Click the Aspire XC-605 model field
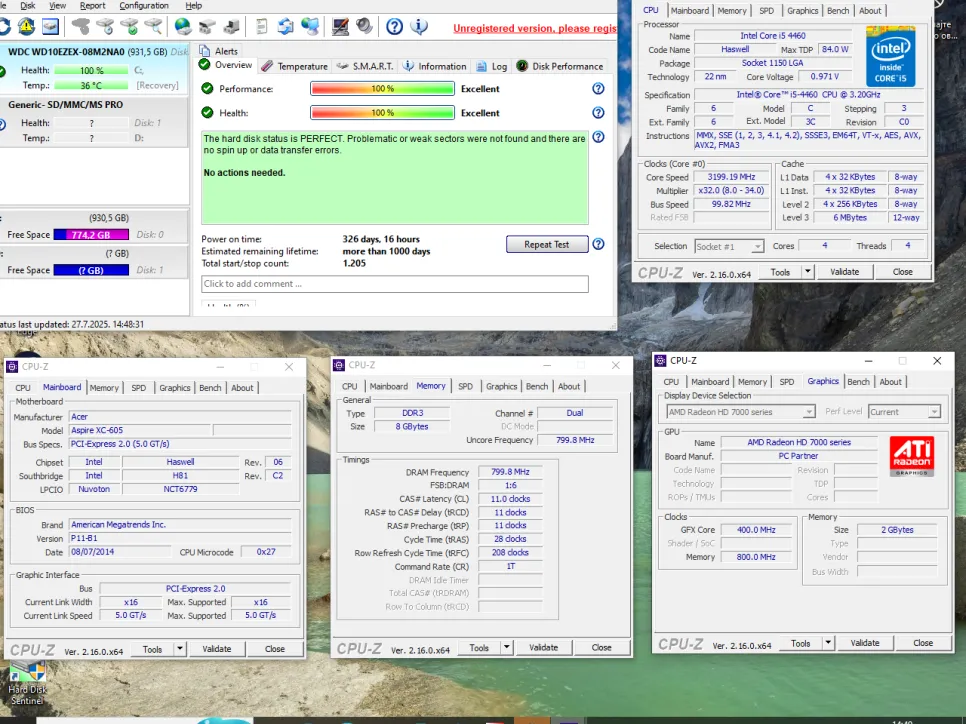Screen dimensions: 966x724 (x=140, y=430)
